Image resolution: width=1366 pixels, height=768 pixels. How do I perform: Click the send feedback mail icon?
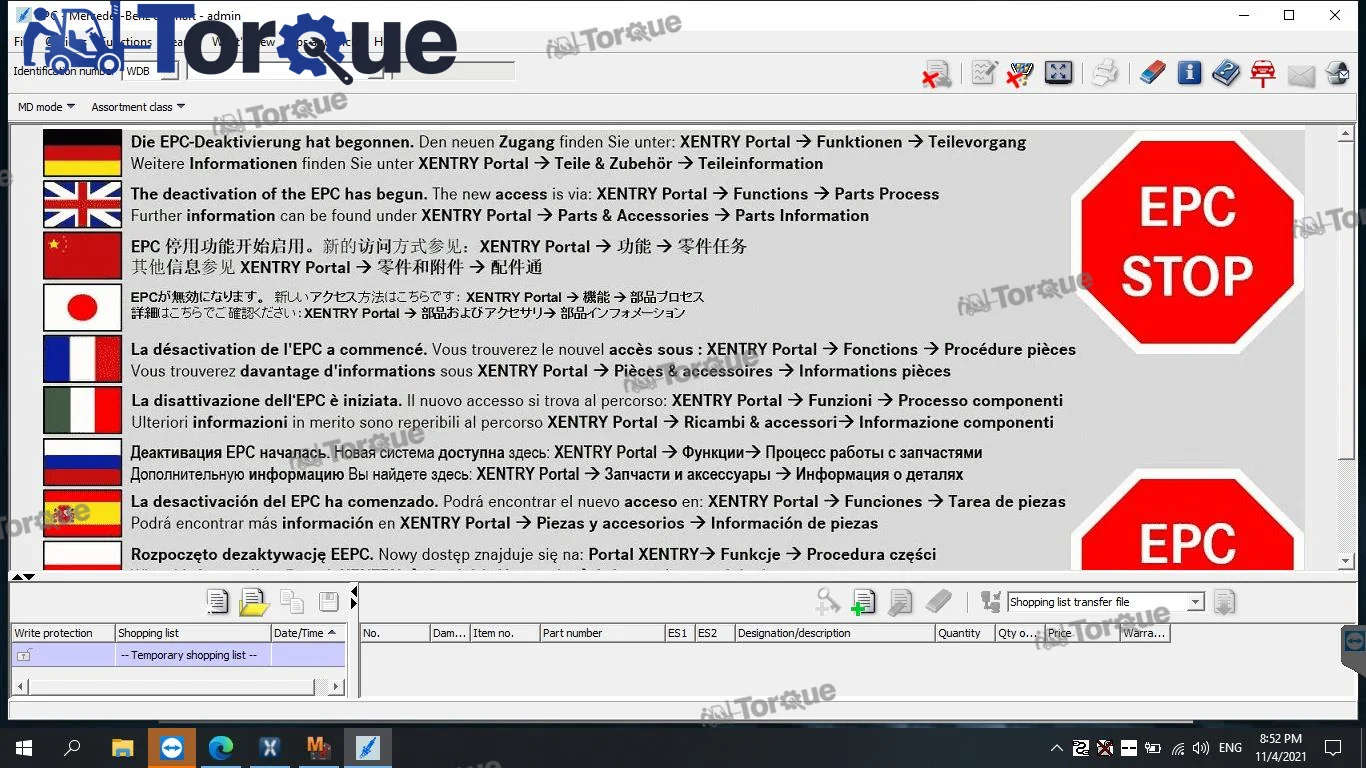point(1338,74)
